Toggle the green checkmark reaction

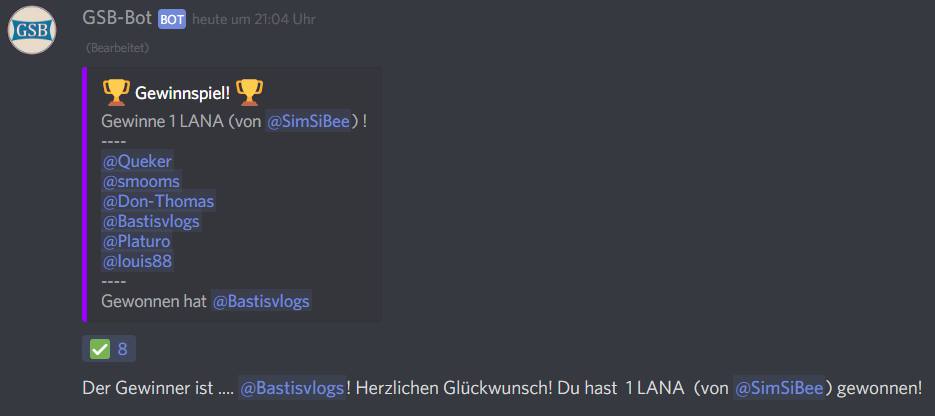(x=100, y=349)
